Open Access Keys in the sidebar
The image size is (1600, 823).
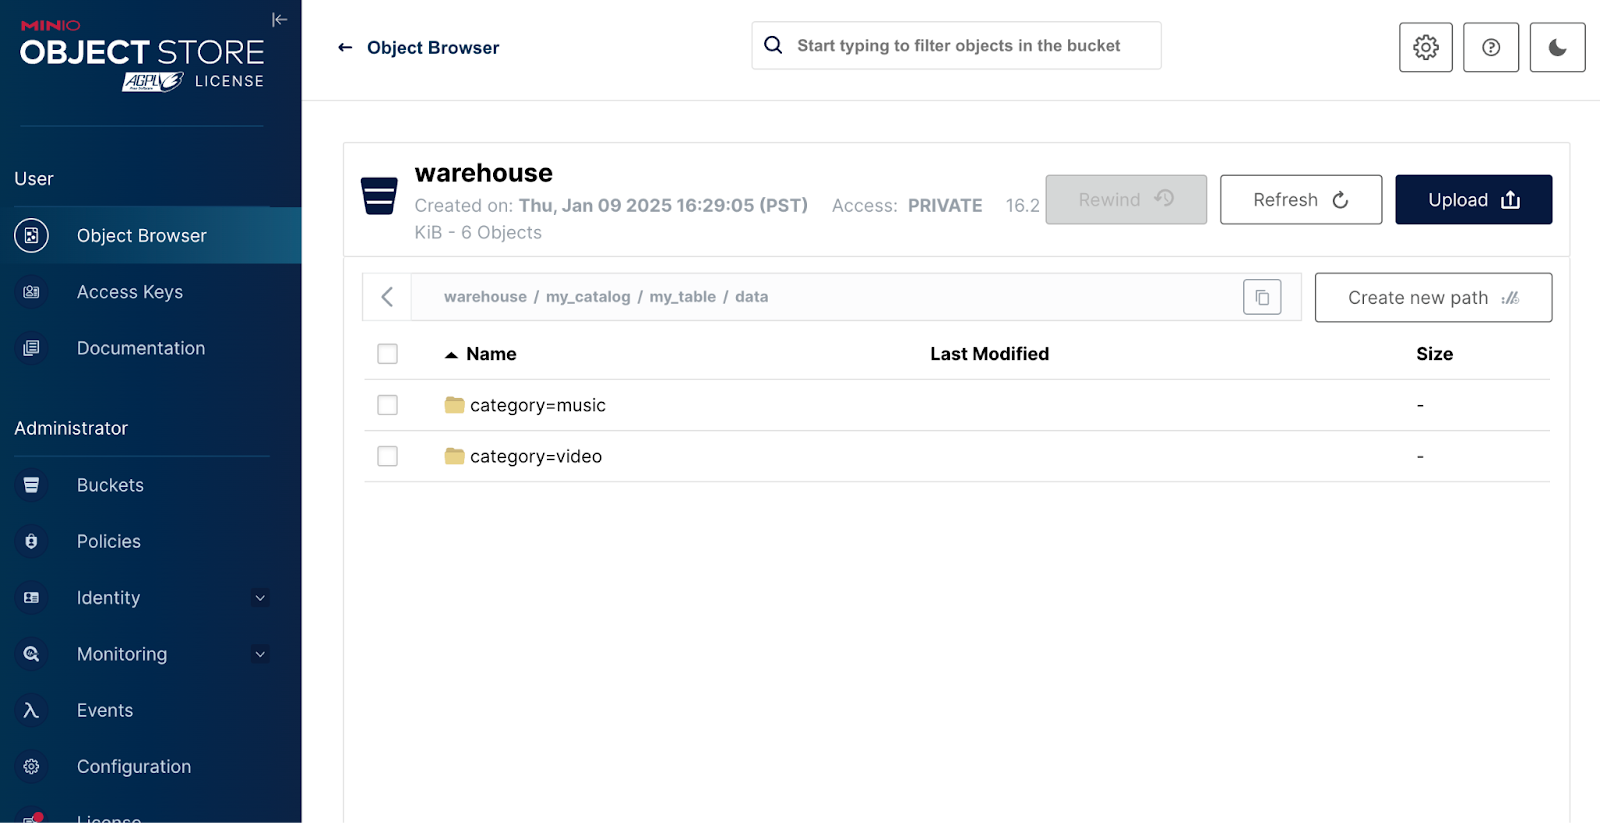tap(130, 292)
